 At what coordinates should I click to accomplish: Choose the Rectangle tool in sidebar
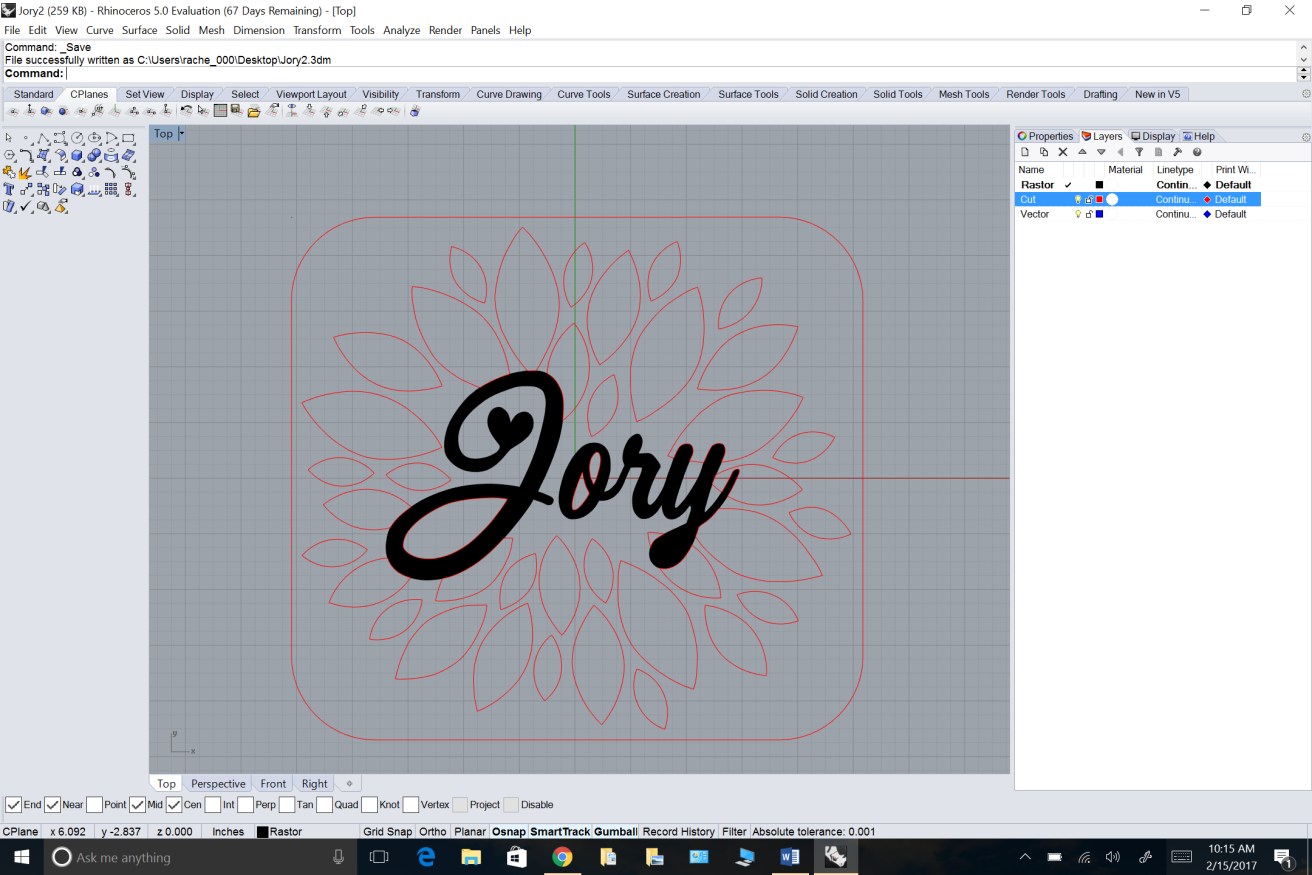pos(128,138)
